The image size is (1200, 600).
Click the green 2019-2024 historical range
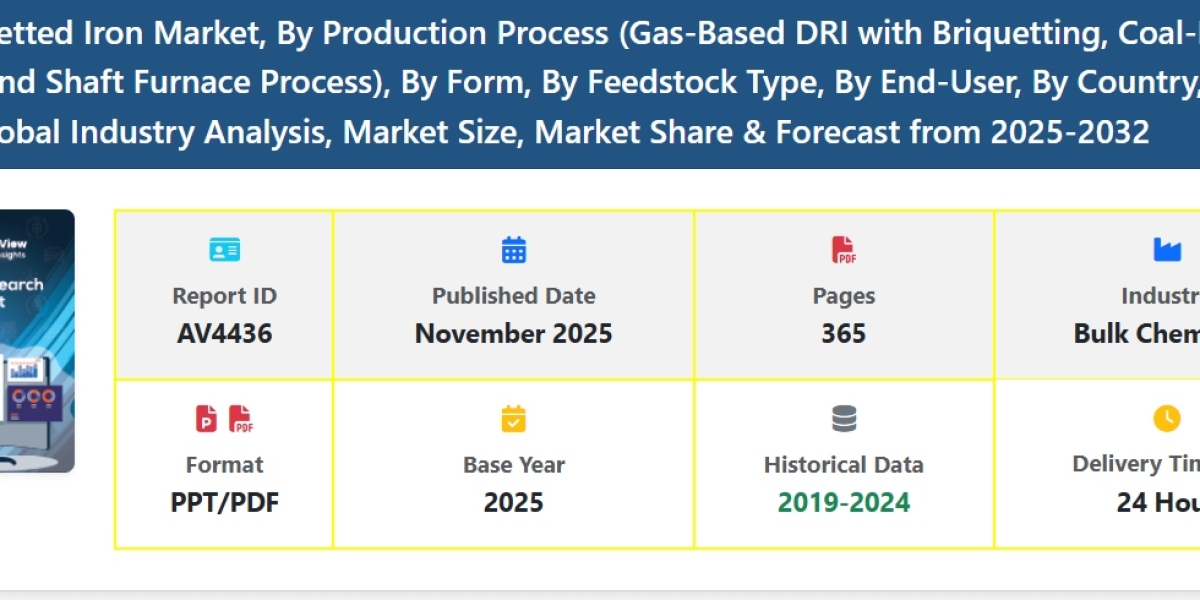click(843, 502)
